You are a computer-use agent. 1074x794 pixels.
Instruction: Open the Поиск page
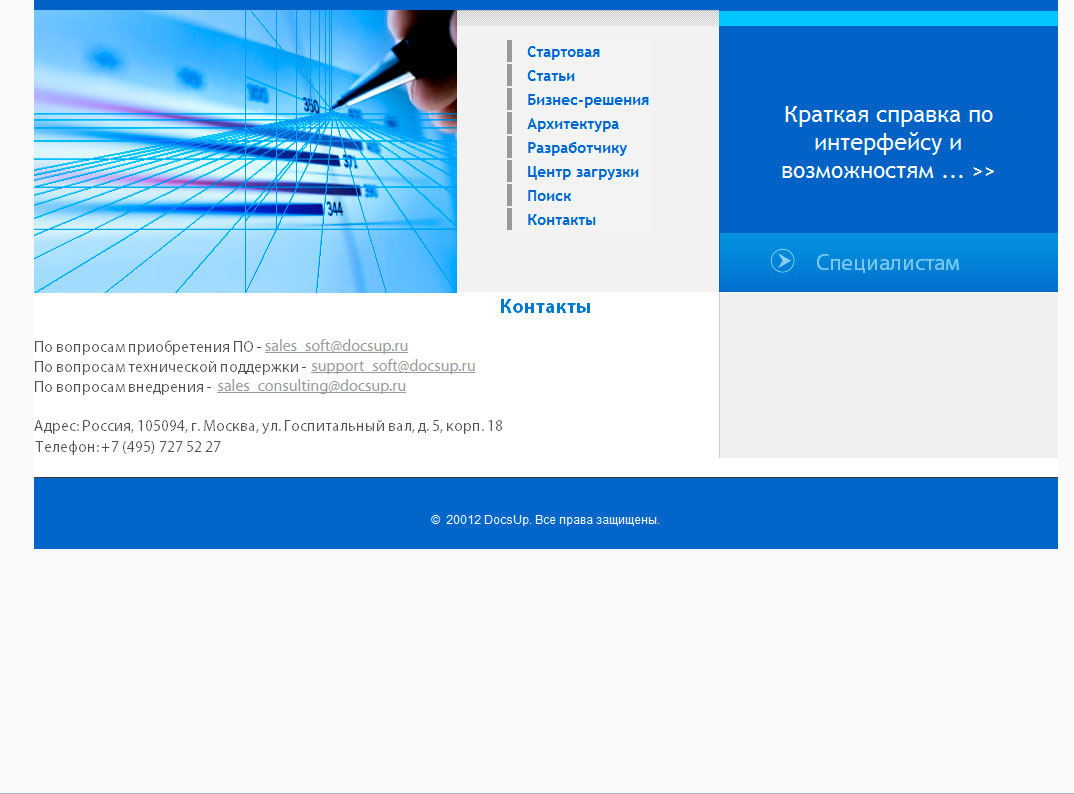(x=549, y=196)
